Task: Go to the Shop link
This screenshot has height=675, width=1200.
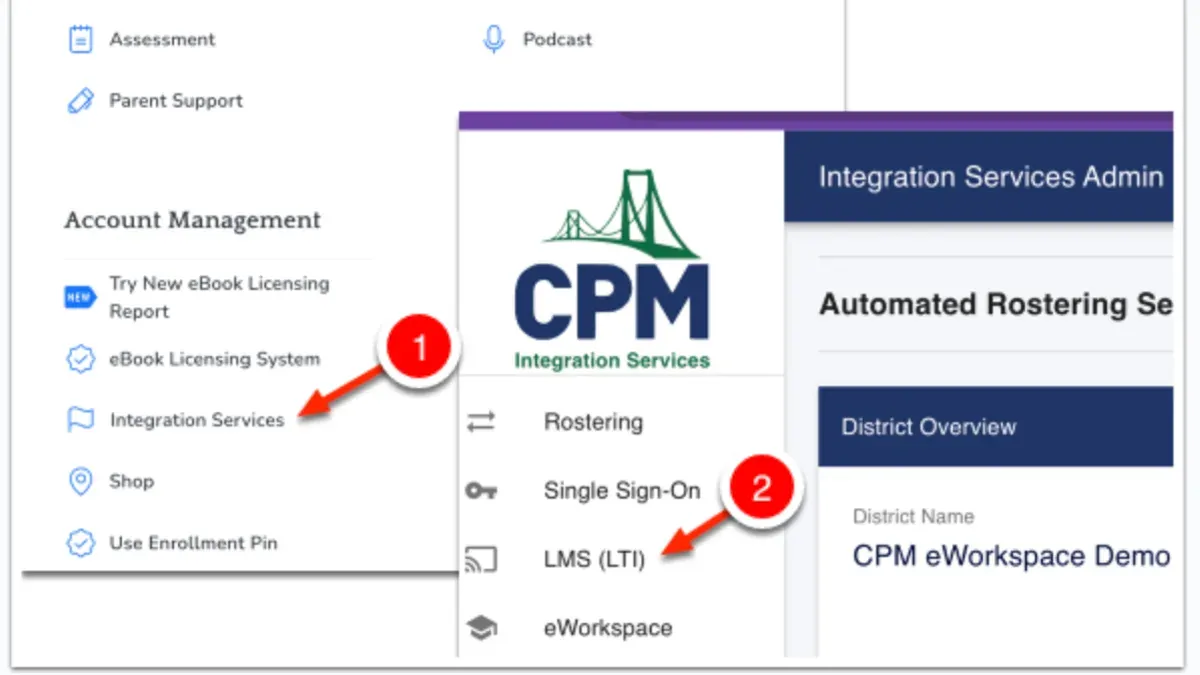Action: point(131,482)
